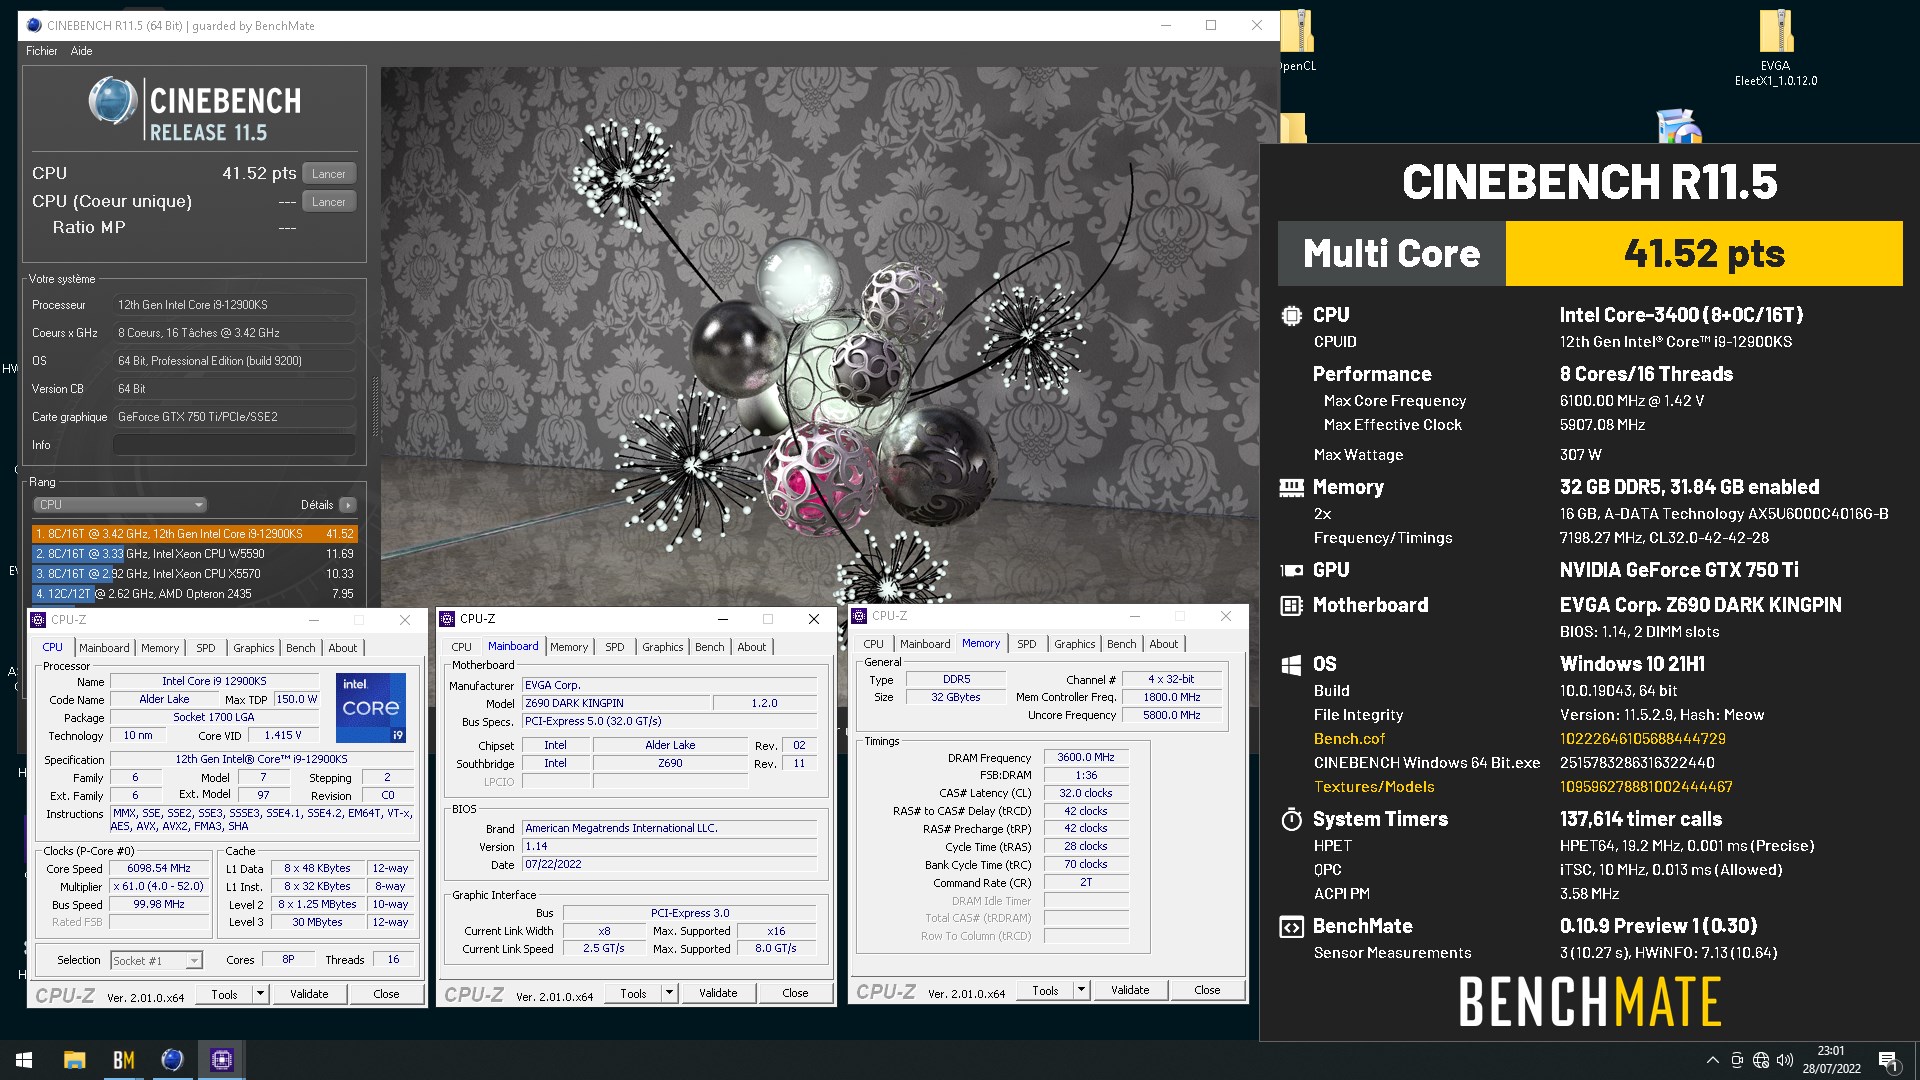Click the Meet Now camera tray icon
Viewport: 1920px width, 1080px height.
(1737, 1060)
